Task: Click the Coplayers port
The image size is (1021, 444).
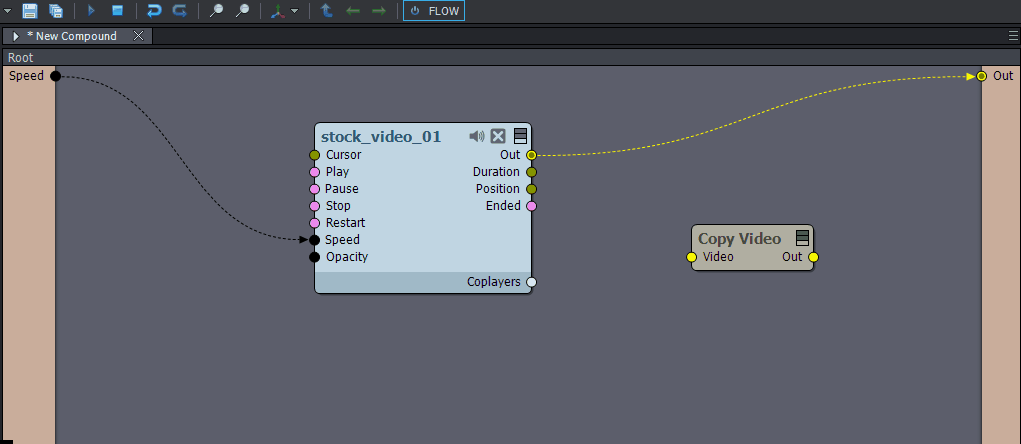Action: coord(531,282)
